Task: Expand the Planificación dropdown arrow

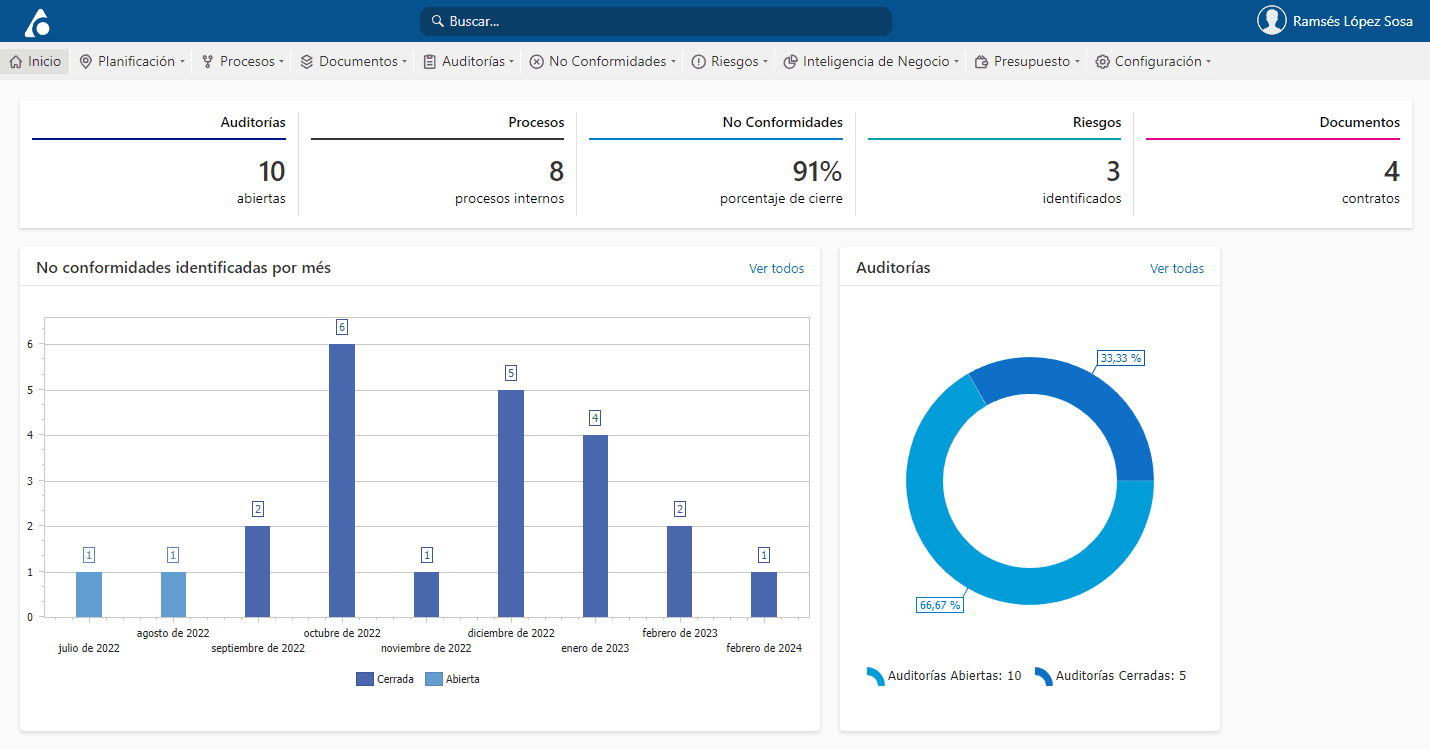Action: click(x=182, y=62)
